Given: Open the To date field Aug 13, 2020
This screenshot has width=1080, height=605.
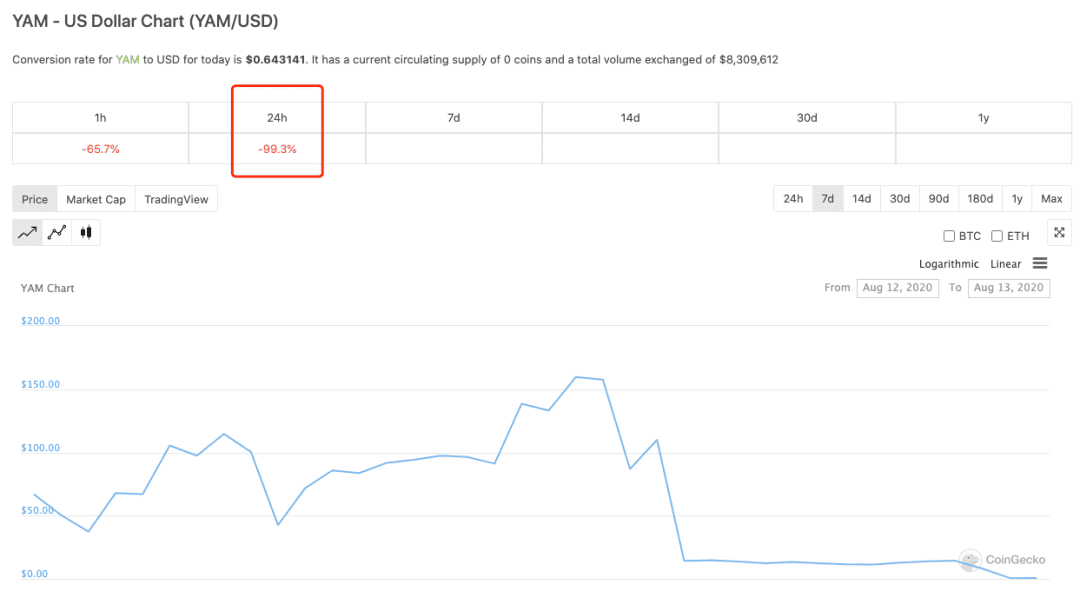Looking at the screenshot, I should [x=1008, y=287].
